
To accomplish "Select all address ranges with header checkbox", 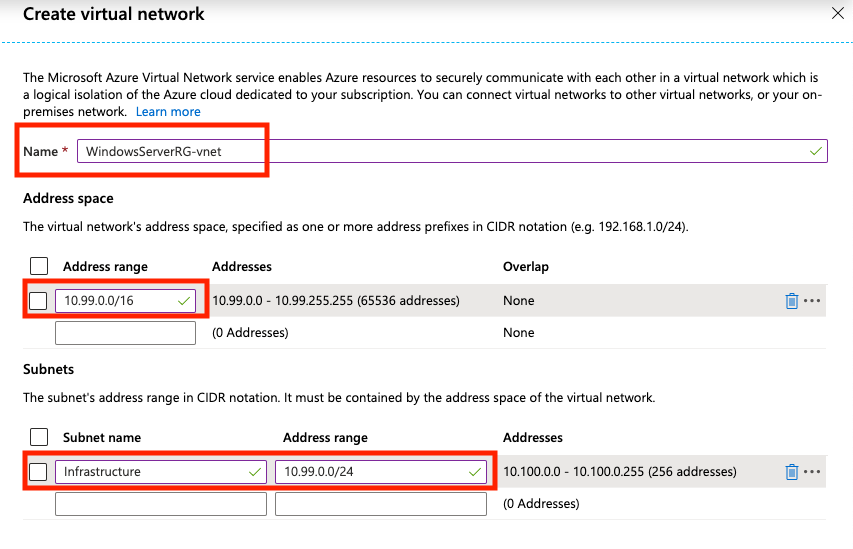I will (39, 266).
